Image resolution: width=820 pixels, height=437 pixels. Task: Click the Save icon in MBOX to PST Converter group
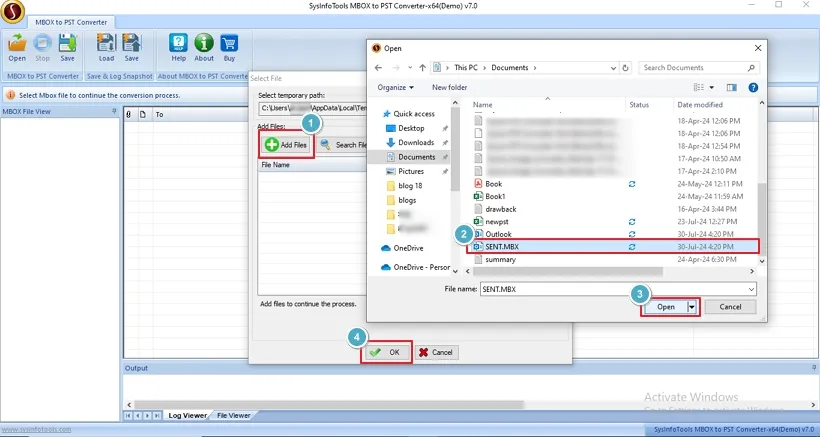point(67,48)
